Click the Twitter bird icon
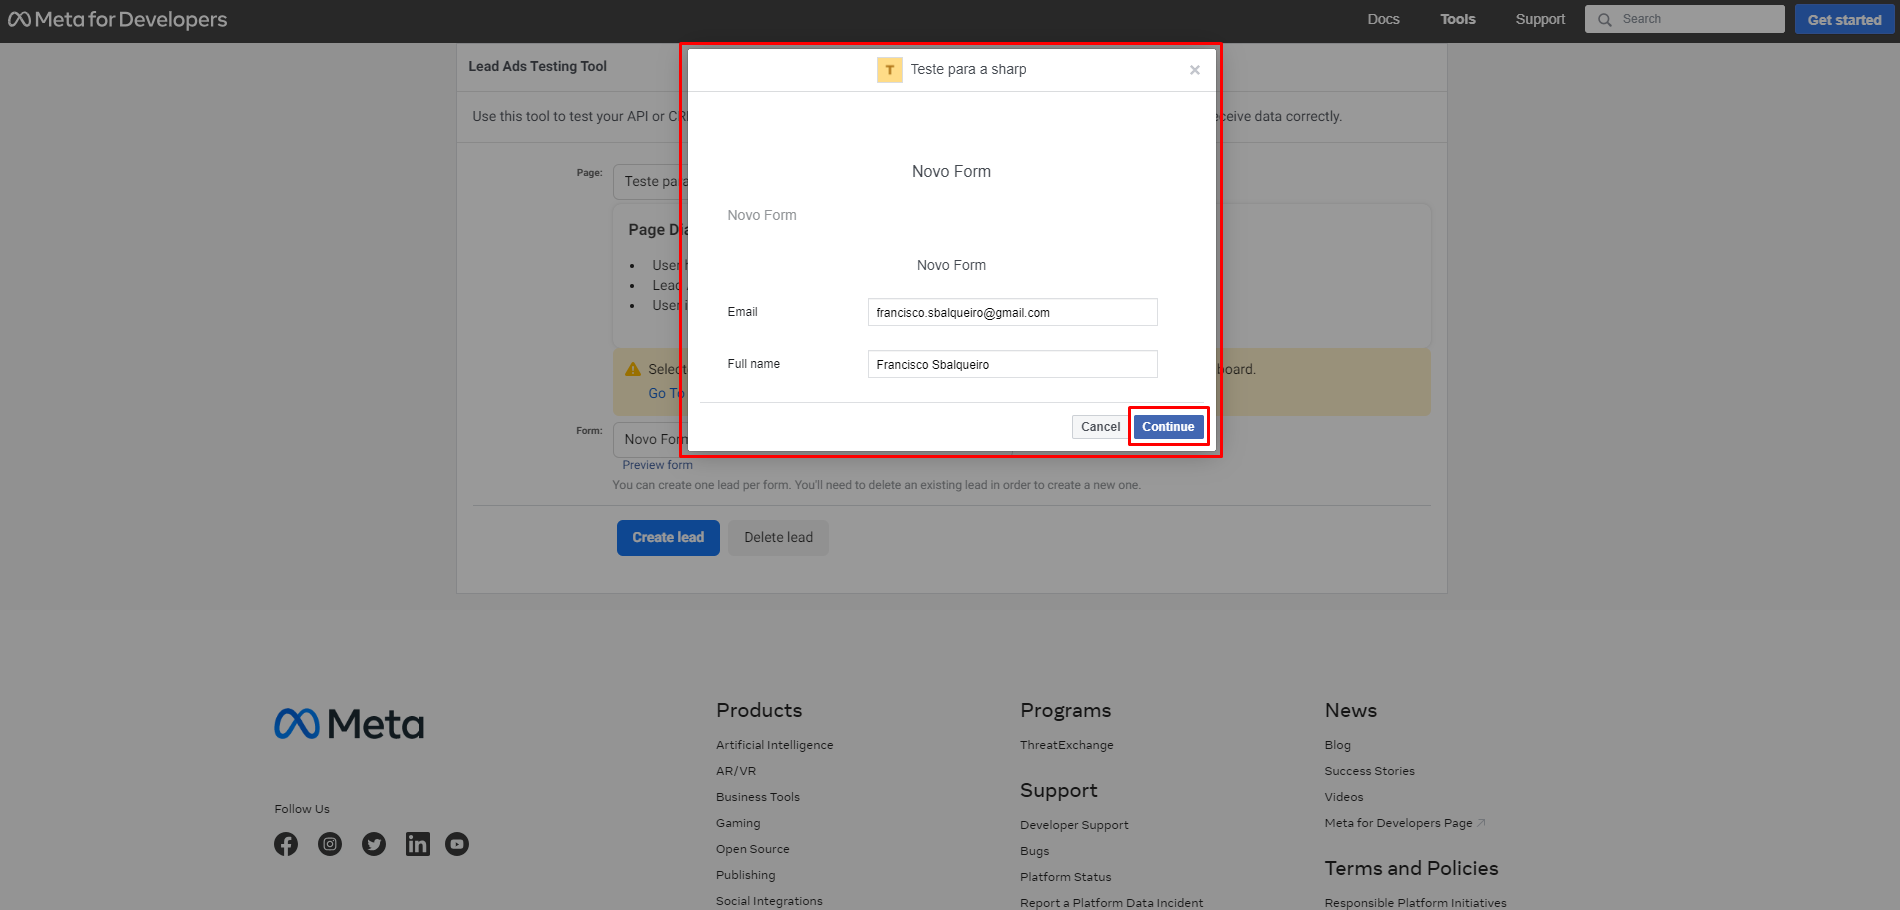The width and height of the screenshot is (1900, 910). tap(374, 844)
